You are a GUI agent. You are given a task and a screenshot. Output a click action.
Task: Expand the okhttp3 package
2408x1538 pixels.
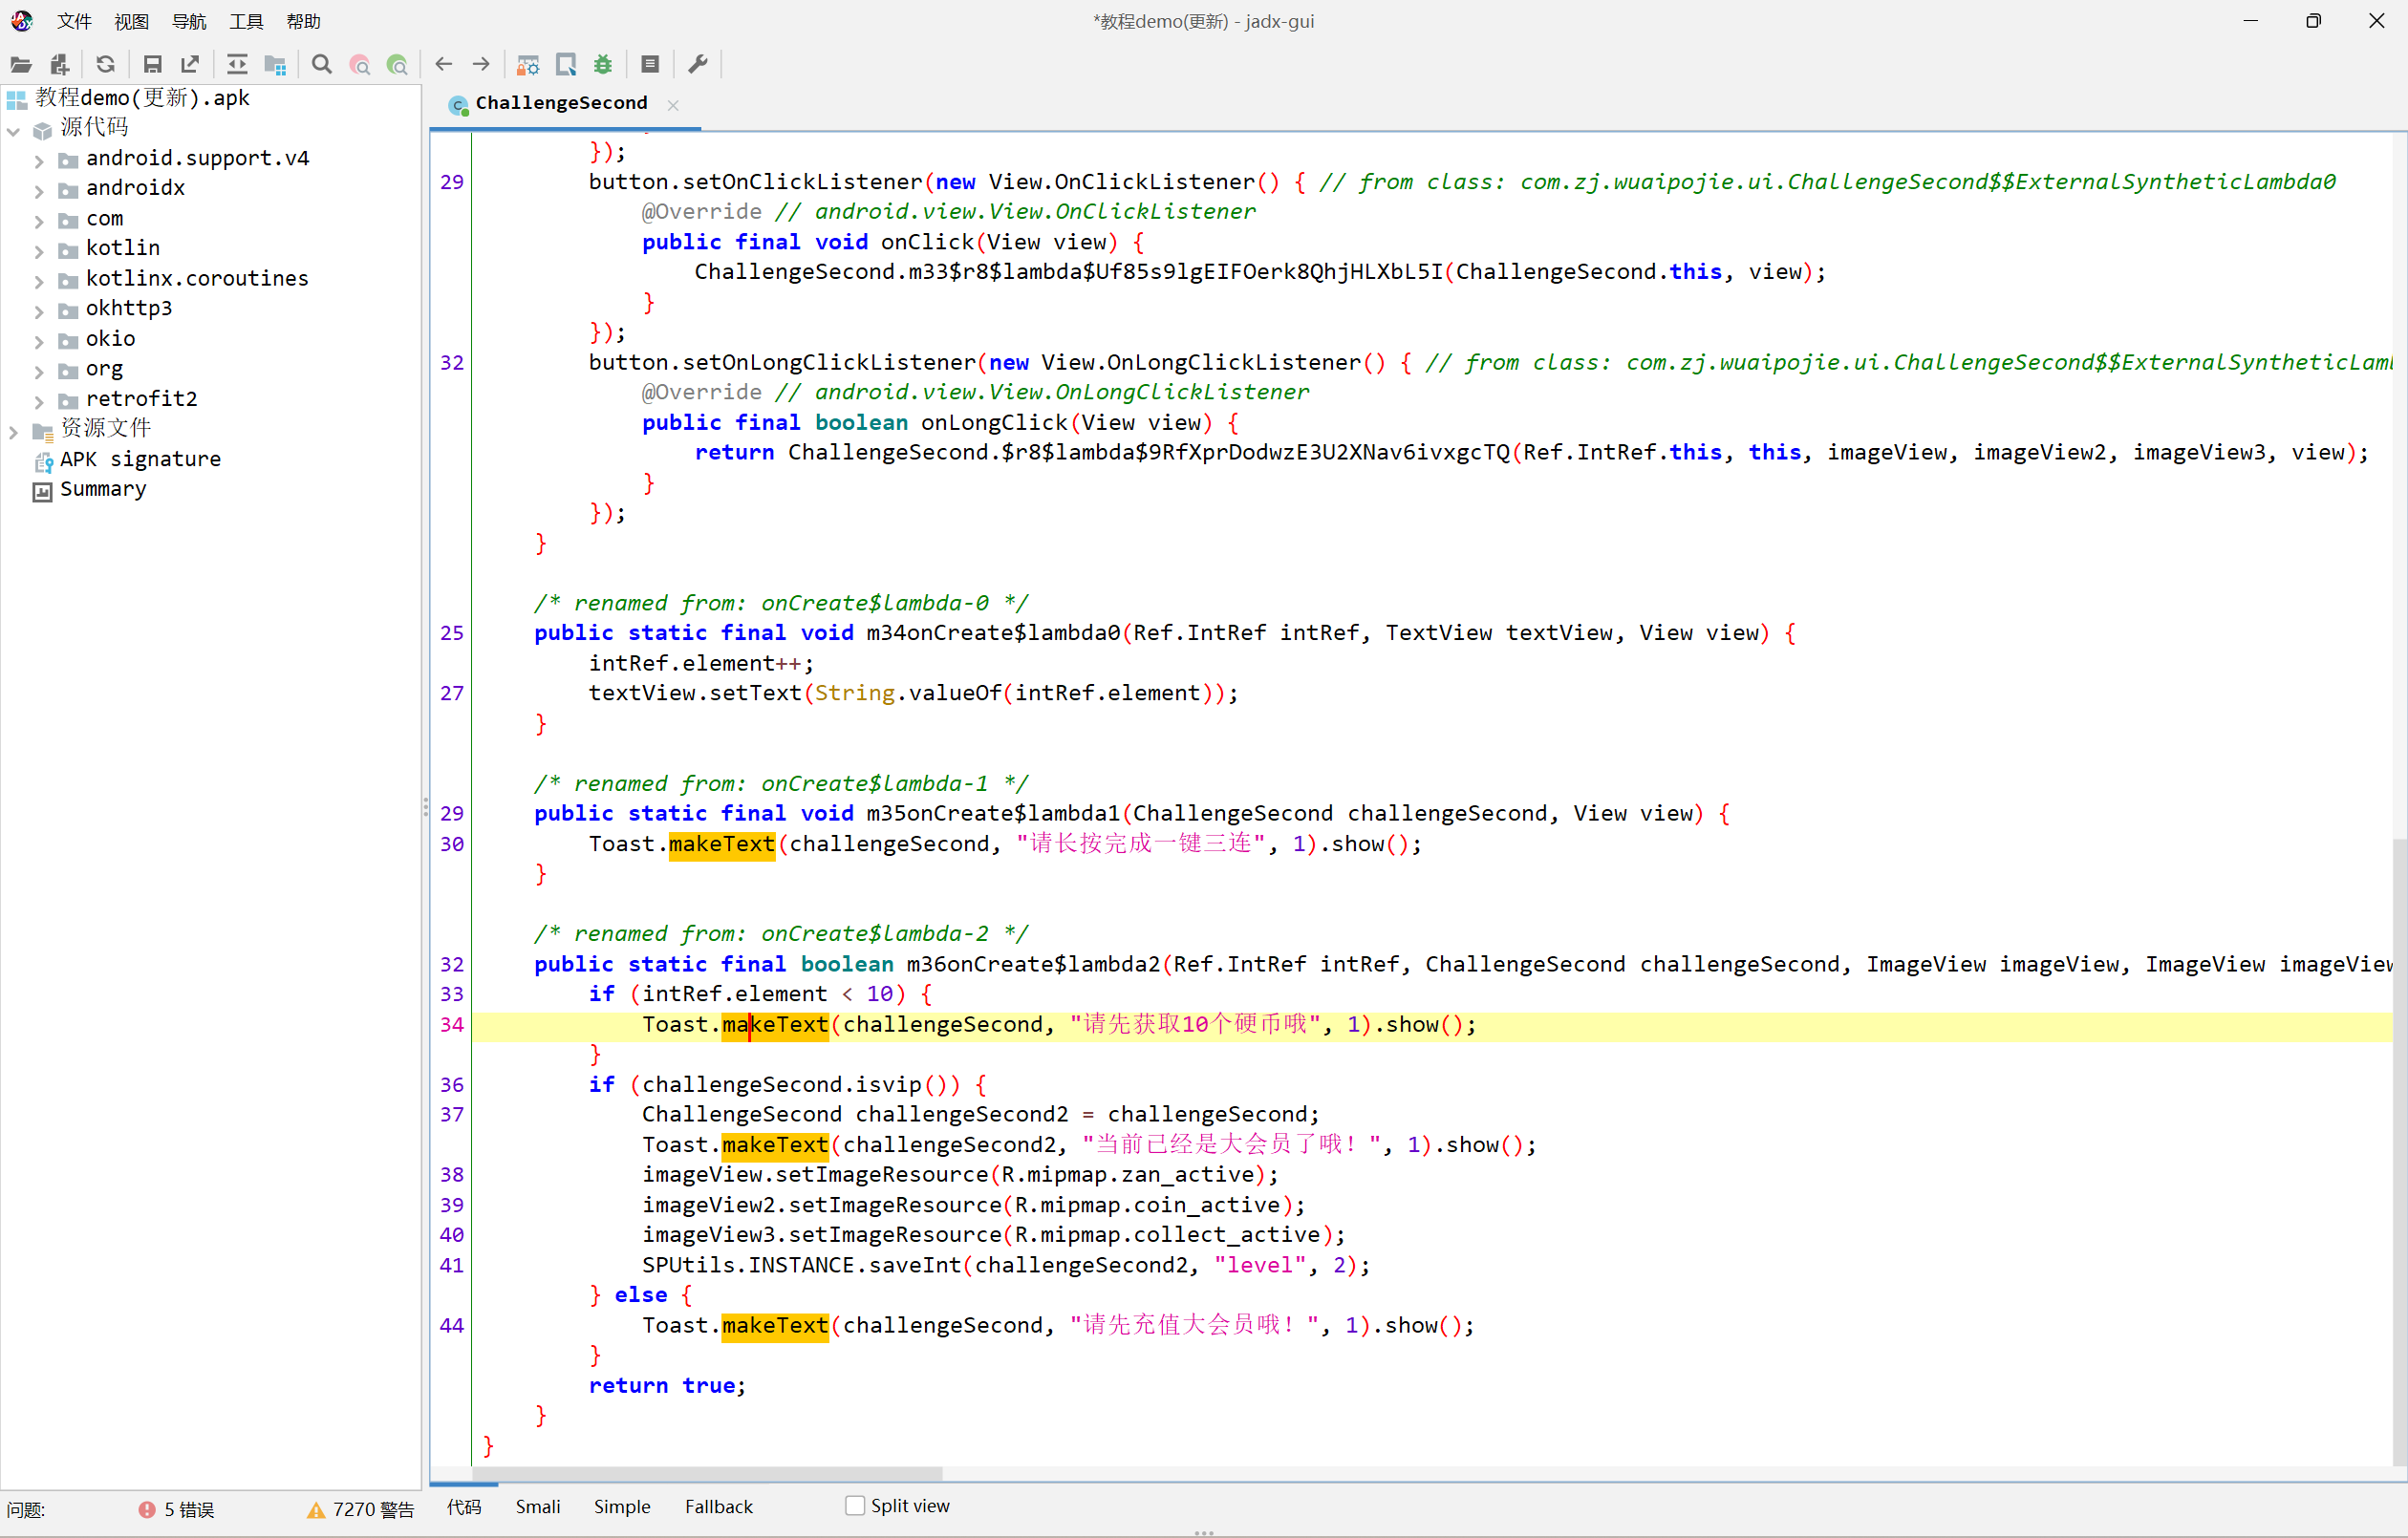(39, 311)
